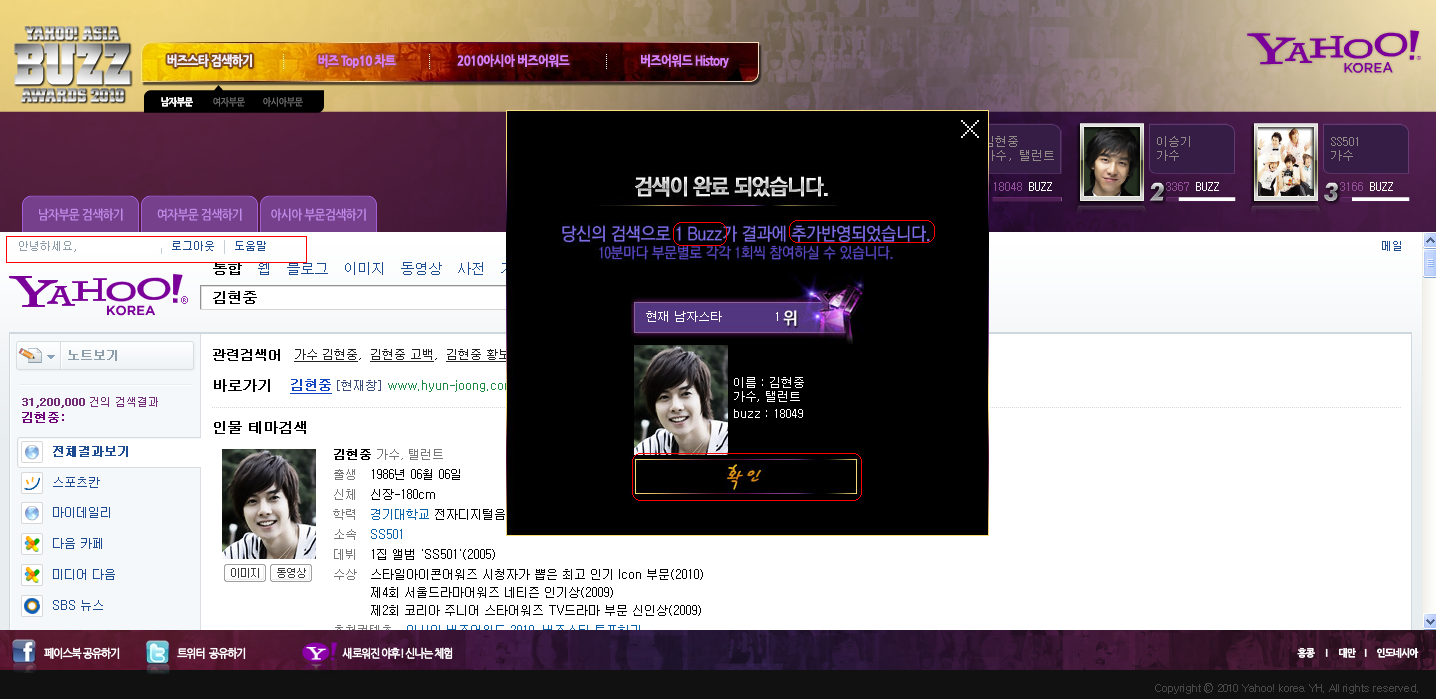Select the 아시아부문 sub-tab
This screenshot has height=699, width=1436.
(x=282, y=102)
